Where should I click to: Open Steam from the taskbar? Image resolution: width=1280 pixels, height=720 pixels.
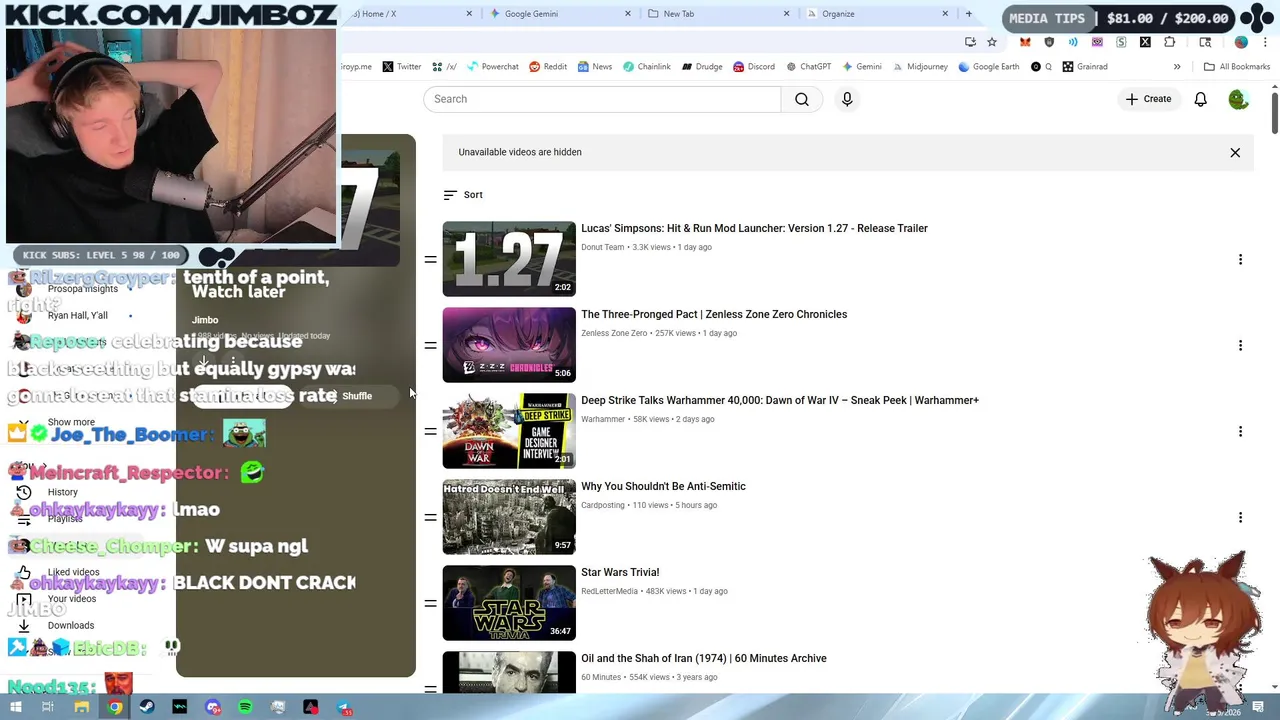coord(147,707)
